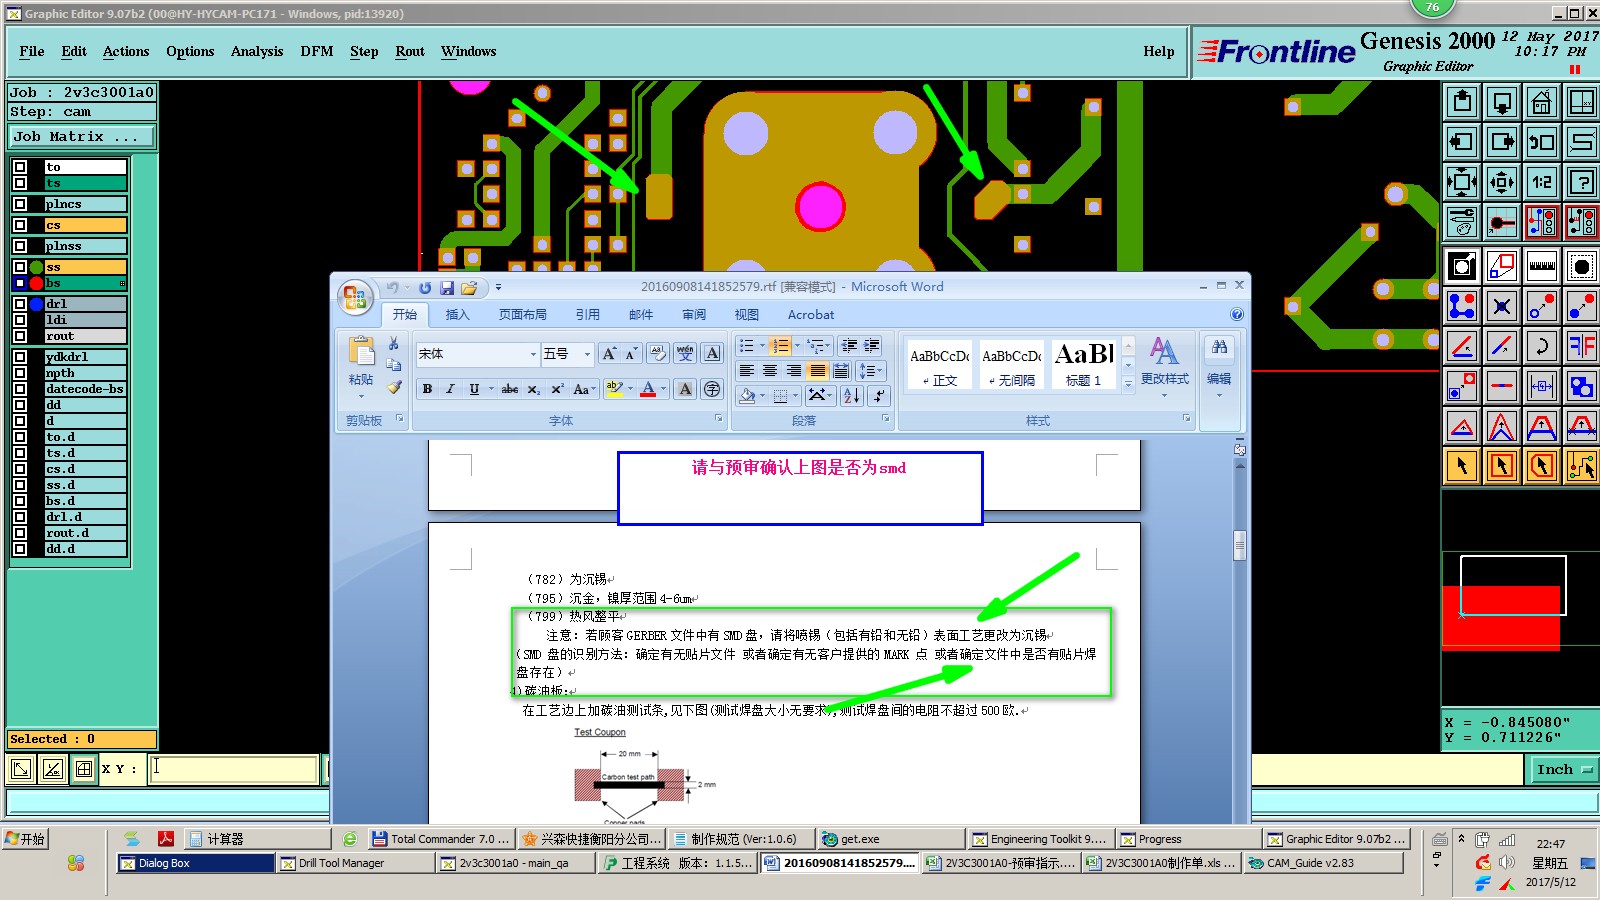The image size is (1600, 900).
Task: Toggle the checkbox for layer 'plnss'
Action: pyautogui.click(x=20, y=246)
